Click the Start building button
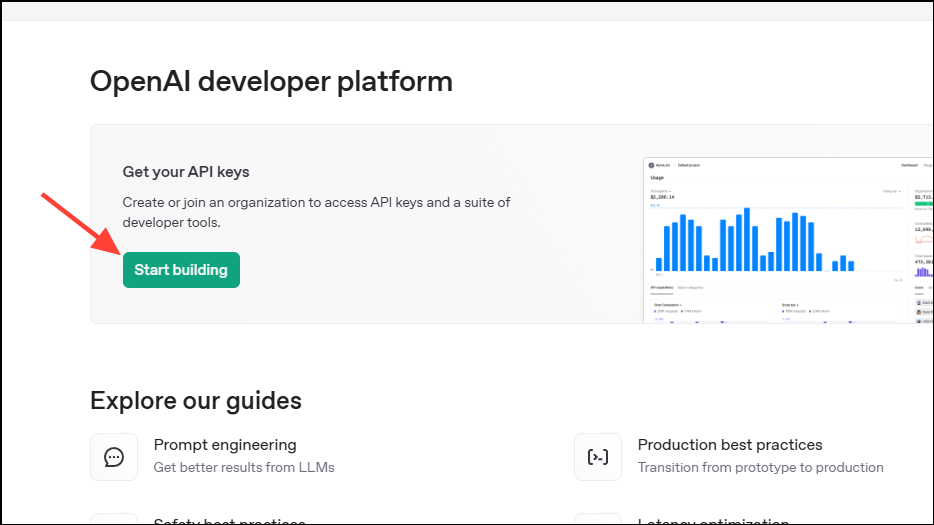This screenshot has height=525, width=934. 181,270
